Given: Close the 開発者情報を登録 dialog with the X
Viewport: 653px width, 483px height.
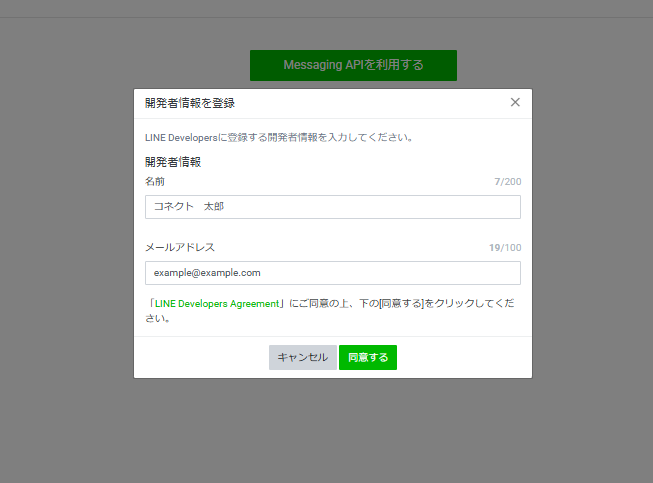Looking at the screenshot, I should click(515, 102).
